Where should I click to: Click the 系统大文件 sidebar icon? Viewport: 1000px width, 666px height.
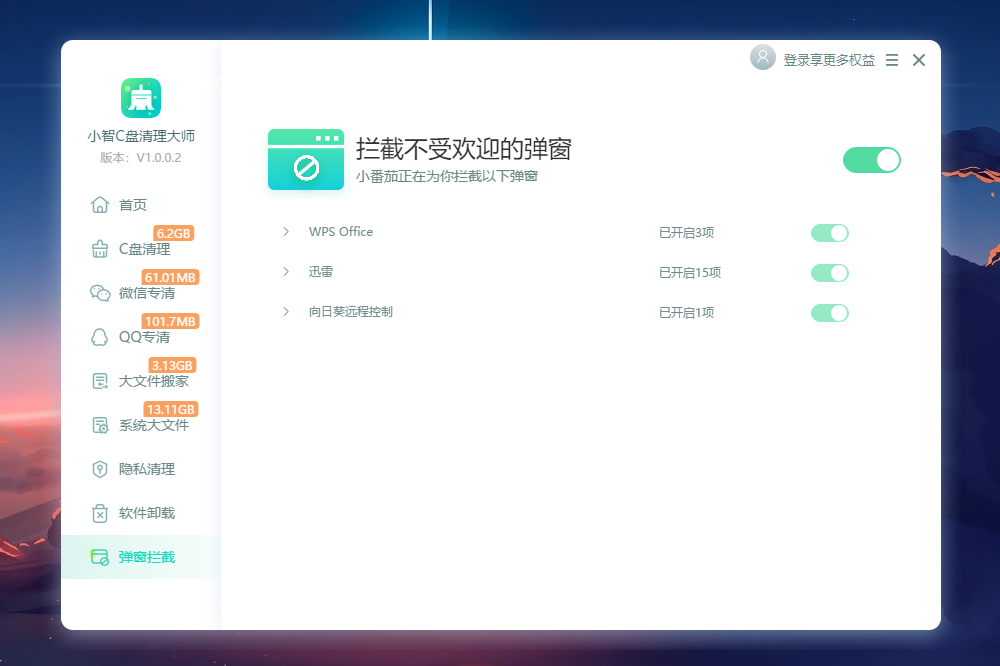100,425
